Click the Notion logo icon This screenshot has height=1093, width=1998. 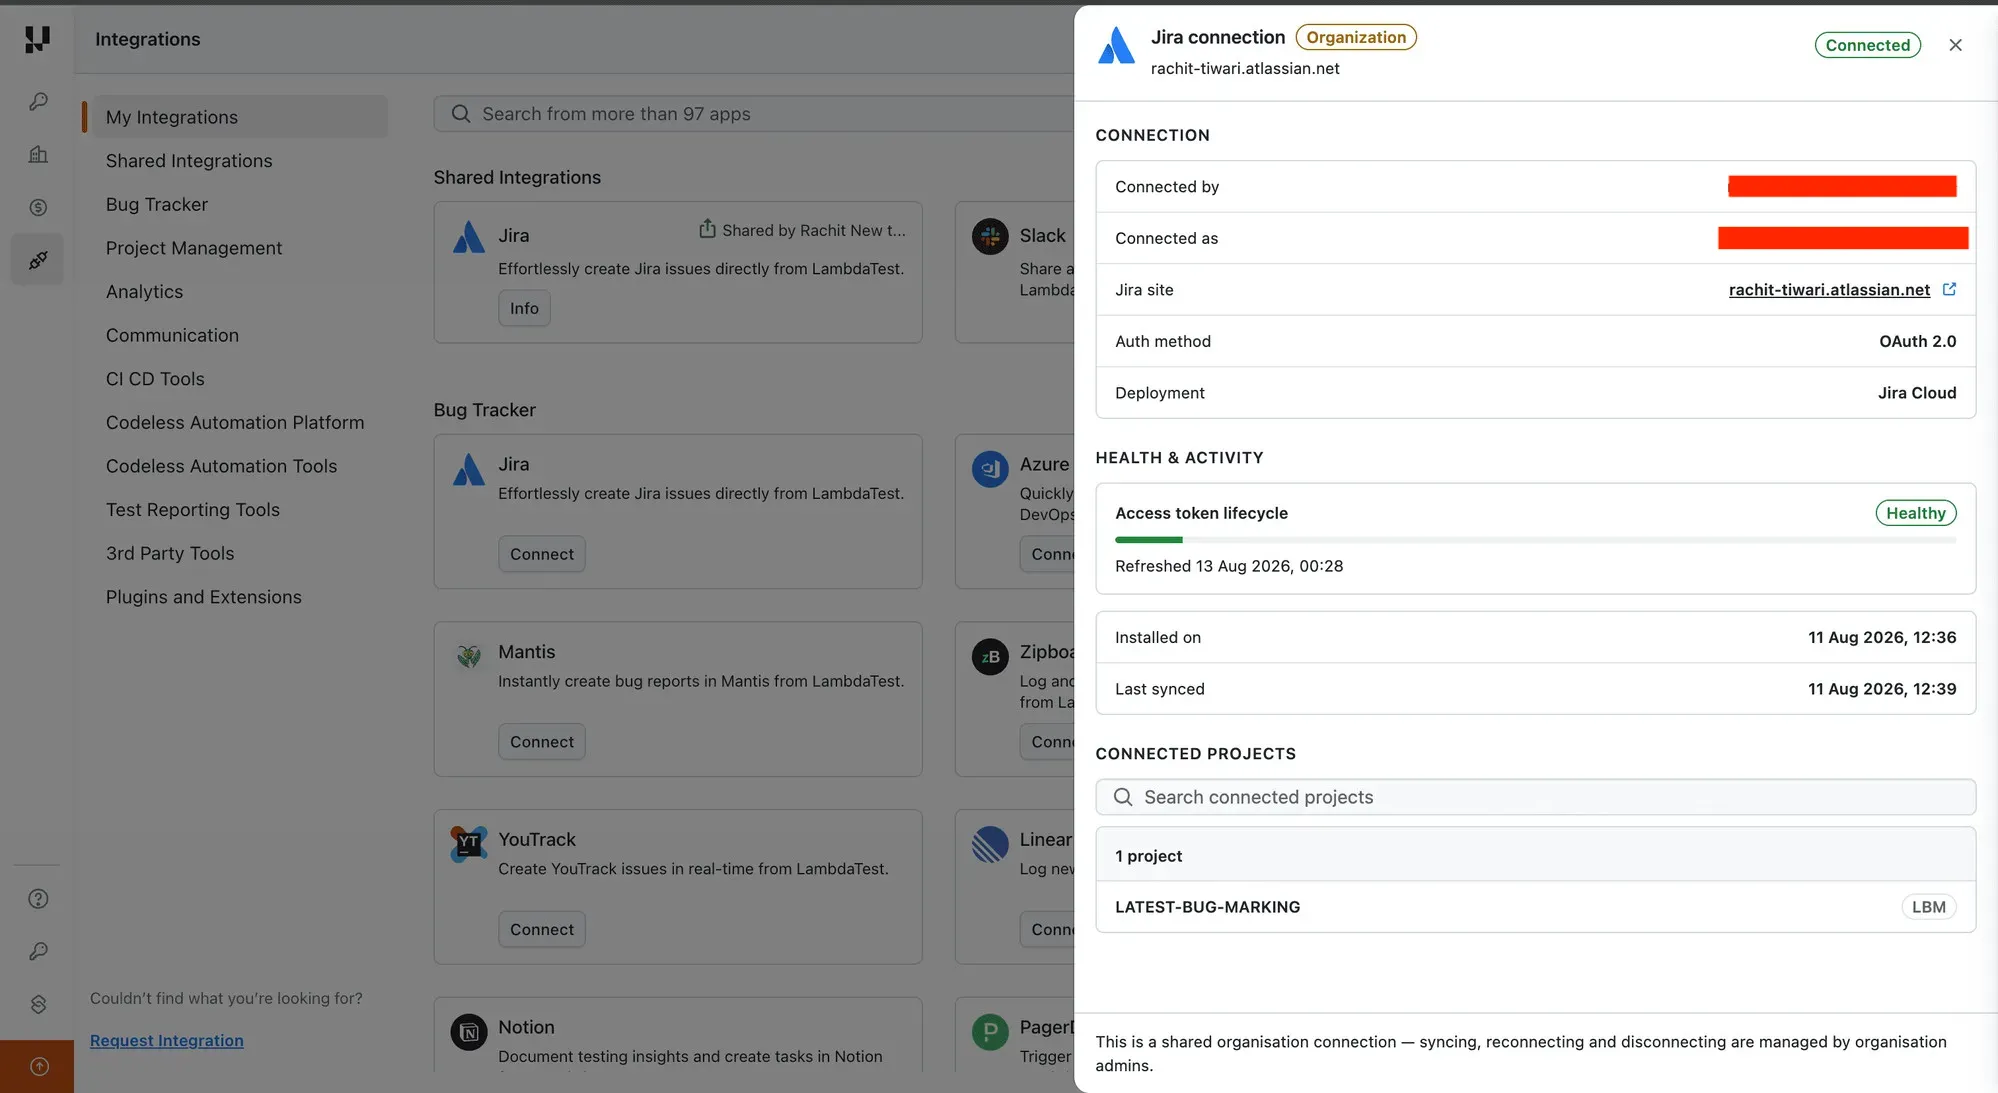[x=468, y=1032]
